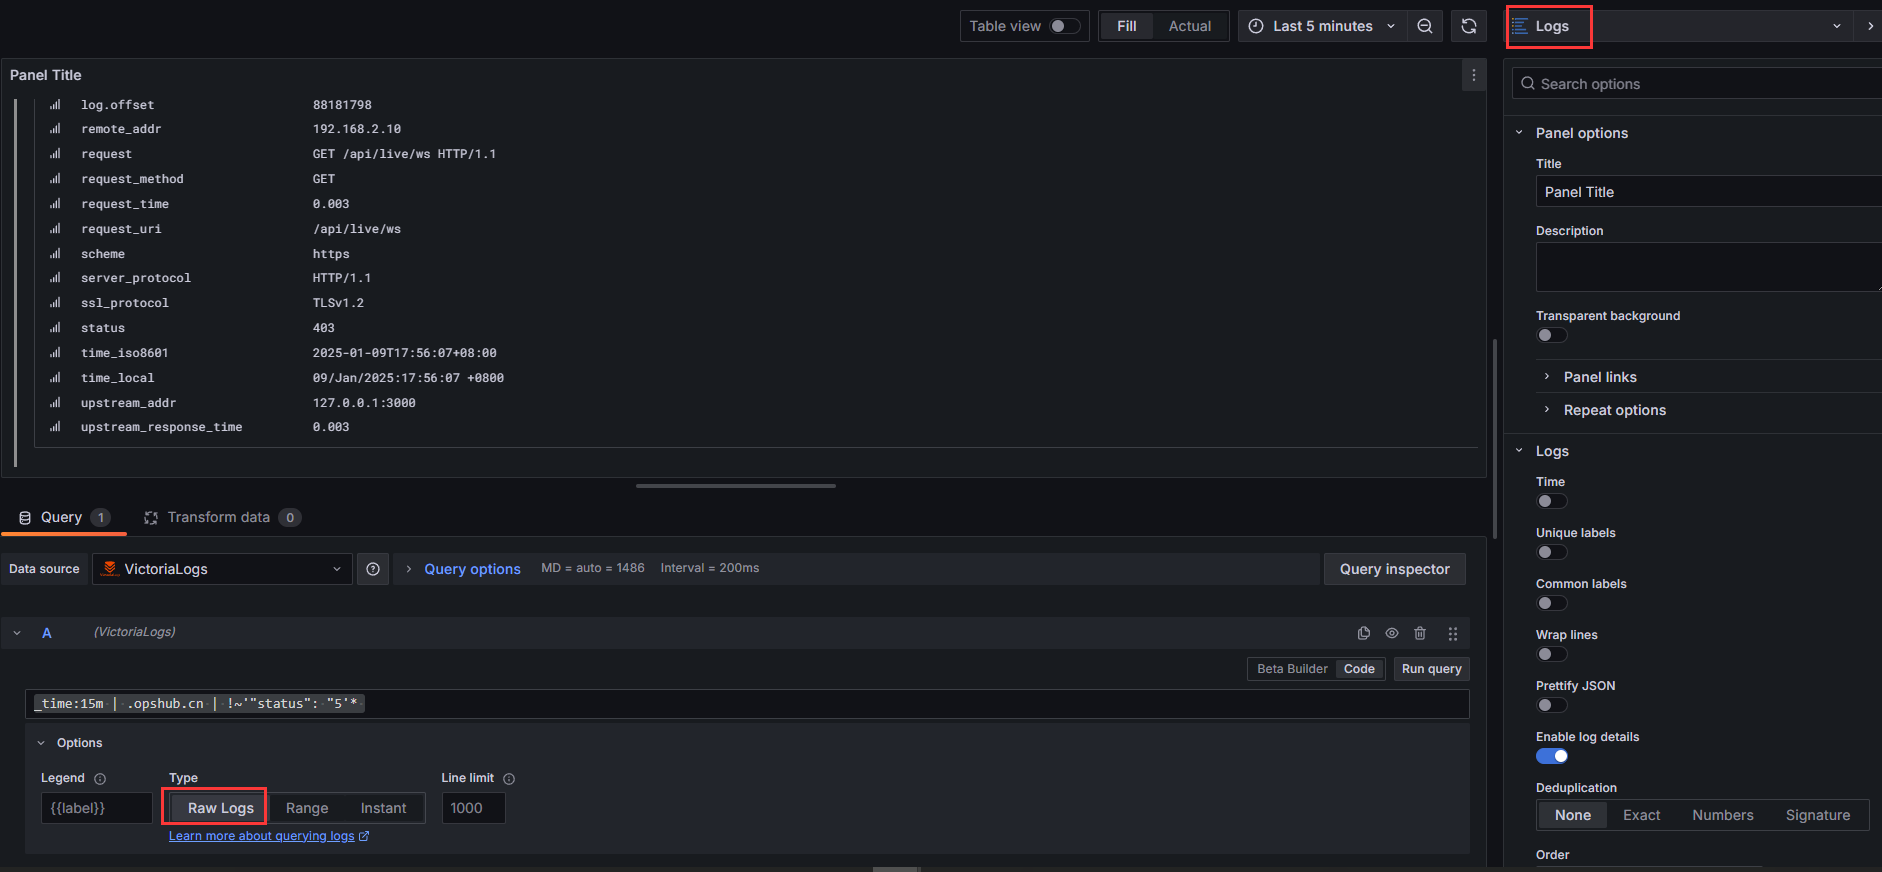Click the zoom out time range icon
Viewport: 1882px width, 872px height.
click(x=1425, y=26)
